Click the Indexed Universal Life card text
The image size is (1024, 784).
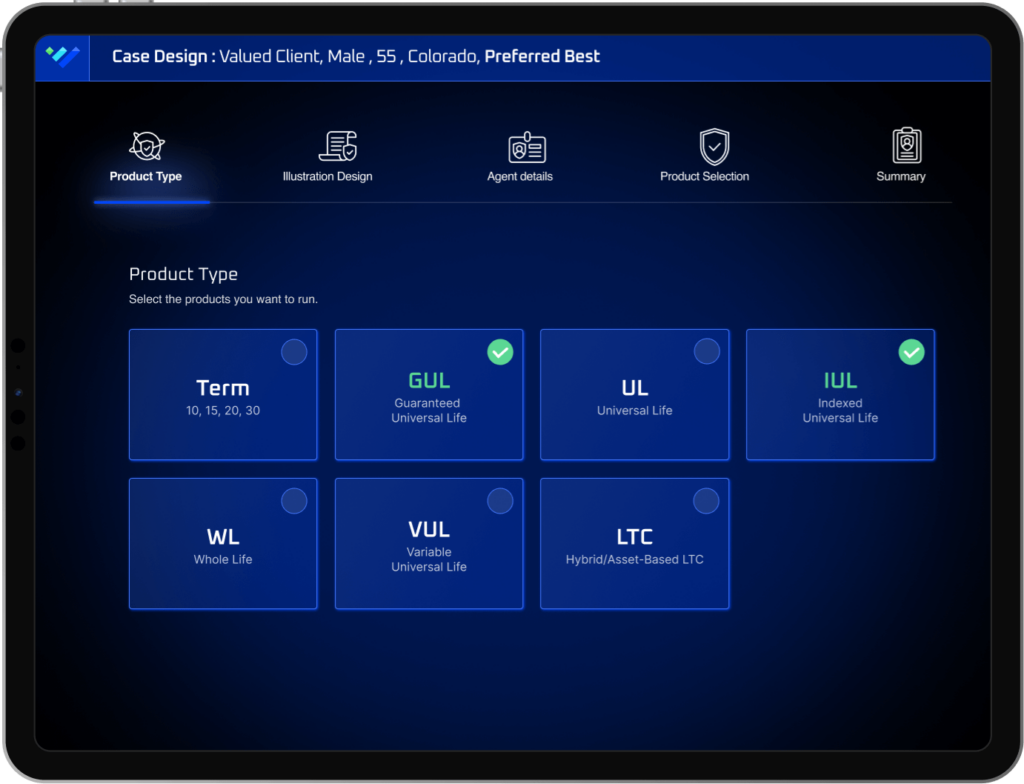coord(840,410)
